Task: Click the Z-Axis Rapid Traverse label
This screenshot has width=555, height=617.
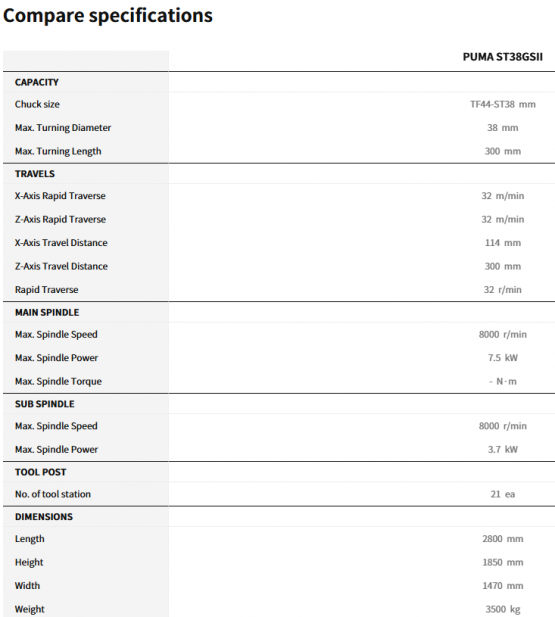Action: click(x=60, y=220)
